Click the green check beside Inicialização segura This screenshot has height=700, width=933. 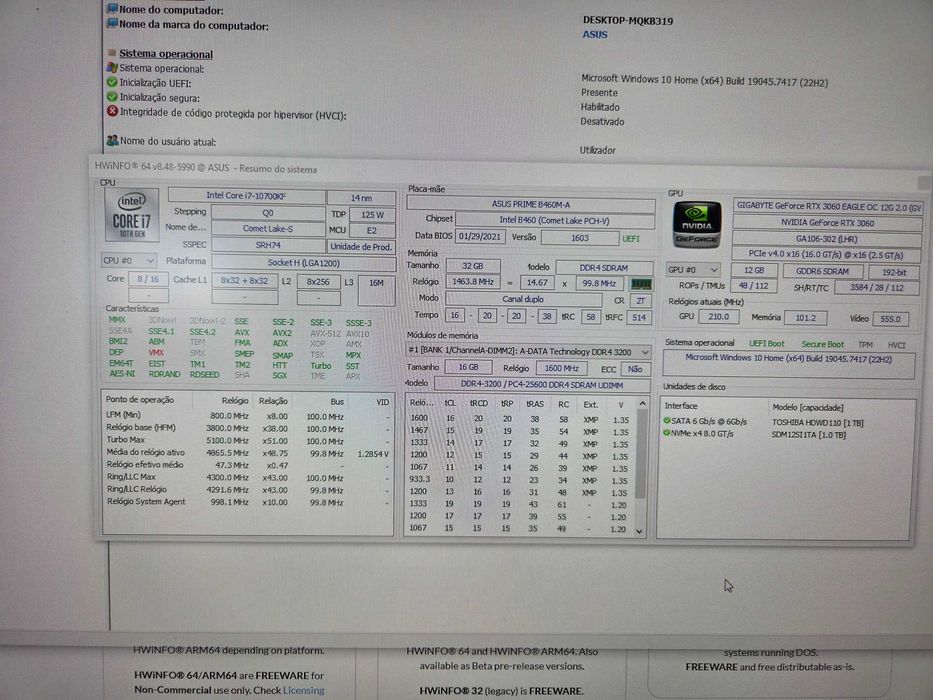112,97
